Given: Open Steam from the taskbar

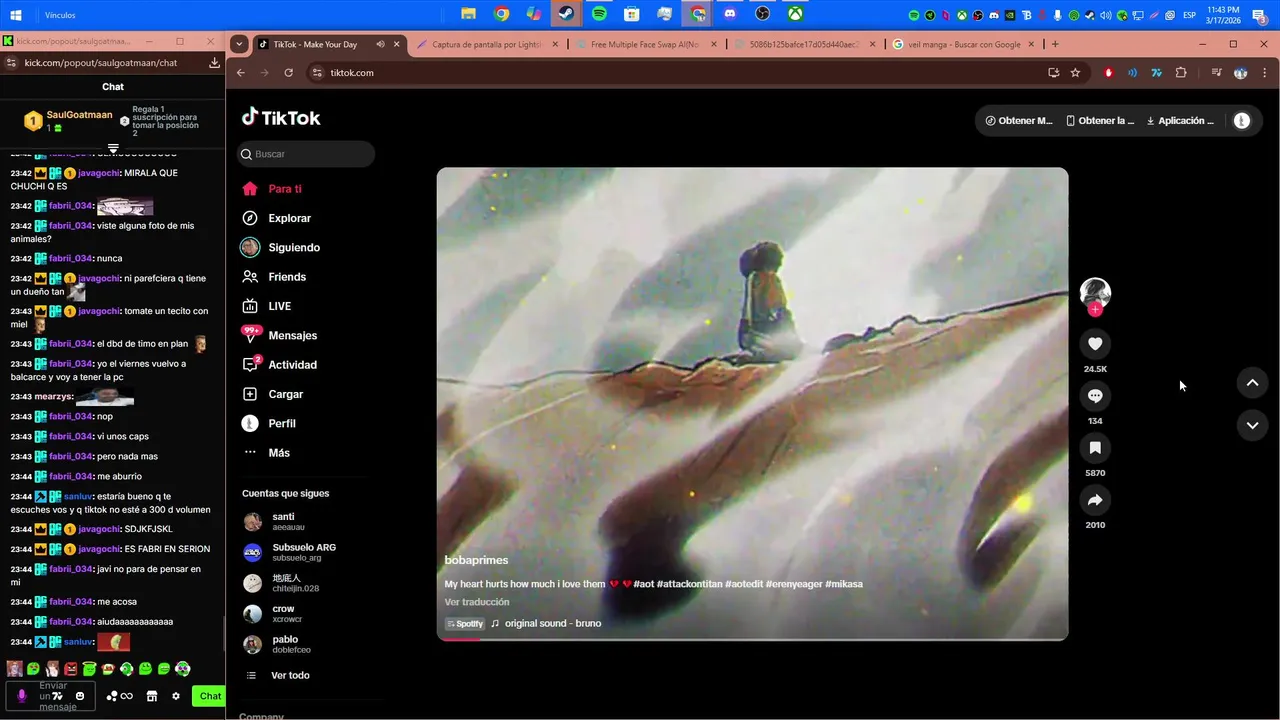Looking at the screenshot, I should 566,14.
